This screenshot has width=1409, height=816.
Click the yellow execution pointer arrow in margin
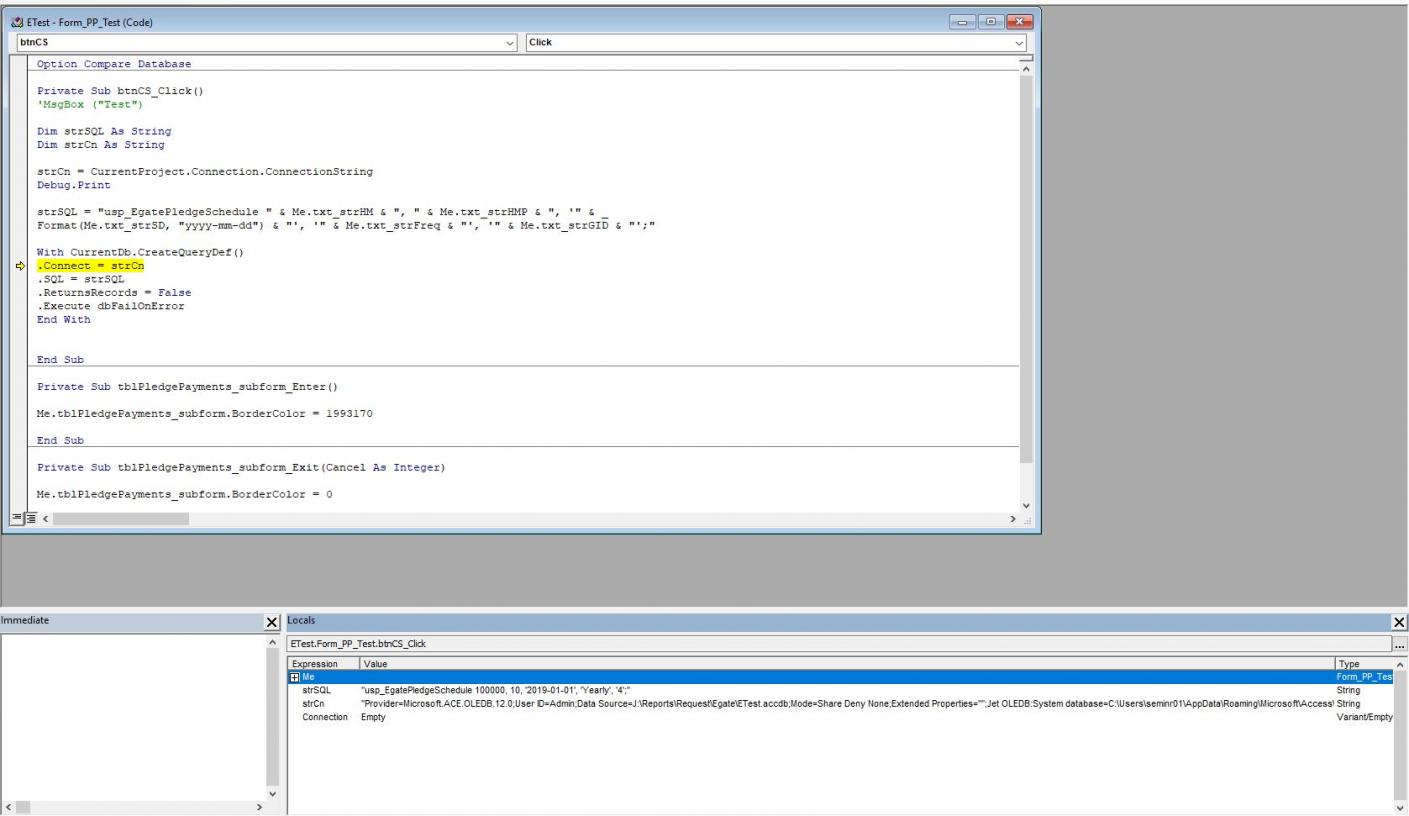click(19, 266)
